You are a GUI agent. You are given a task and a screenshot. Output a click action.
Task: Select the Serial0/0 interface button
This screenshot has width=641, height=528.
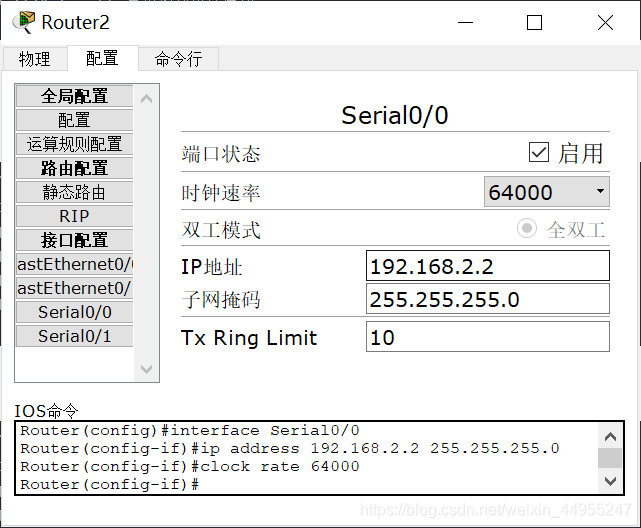(74, 312)
